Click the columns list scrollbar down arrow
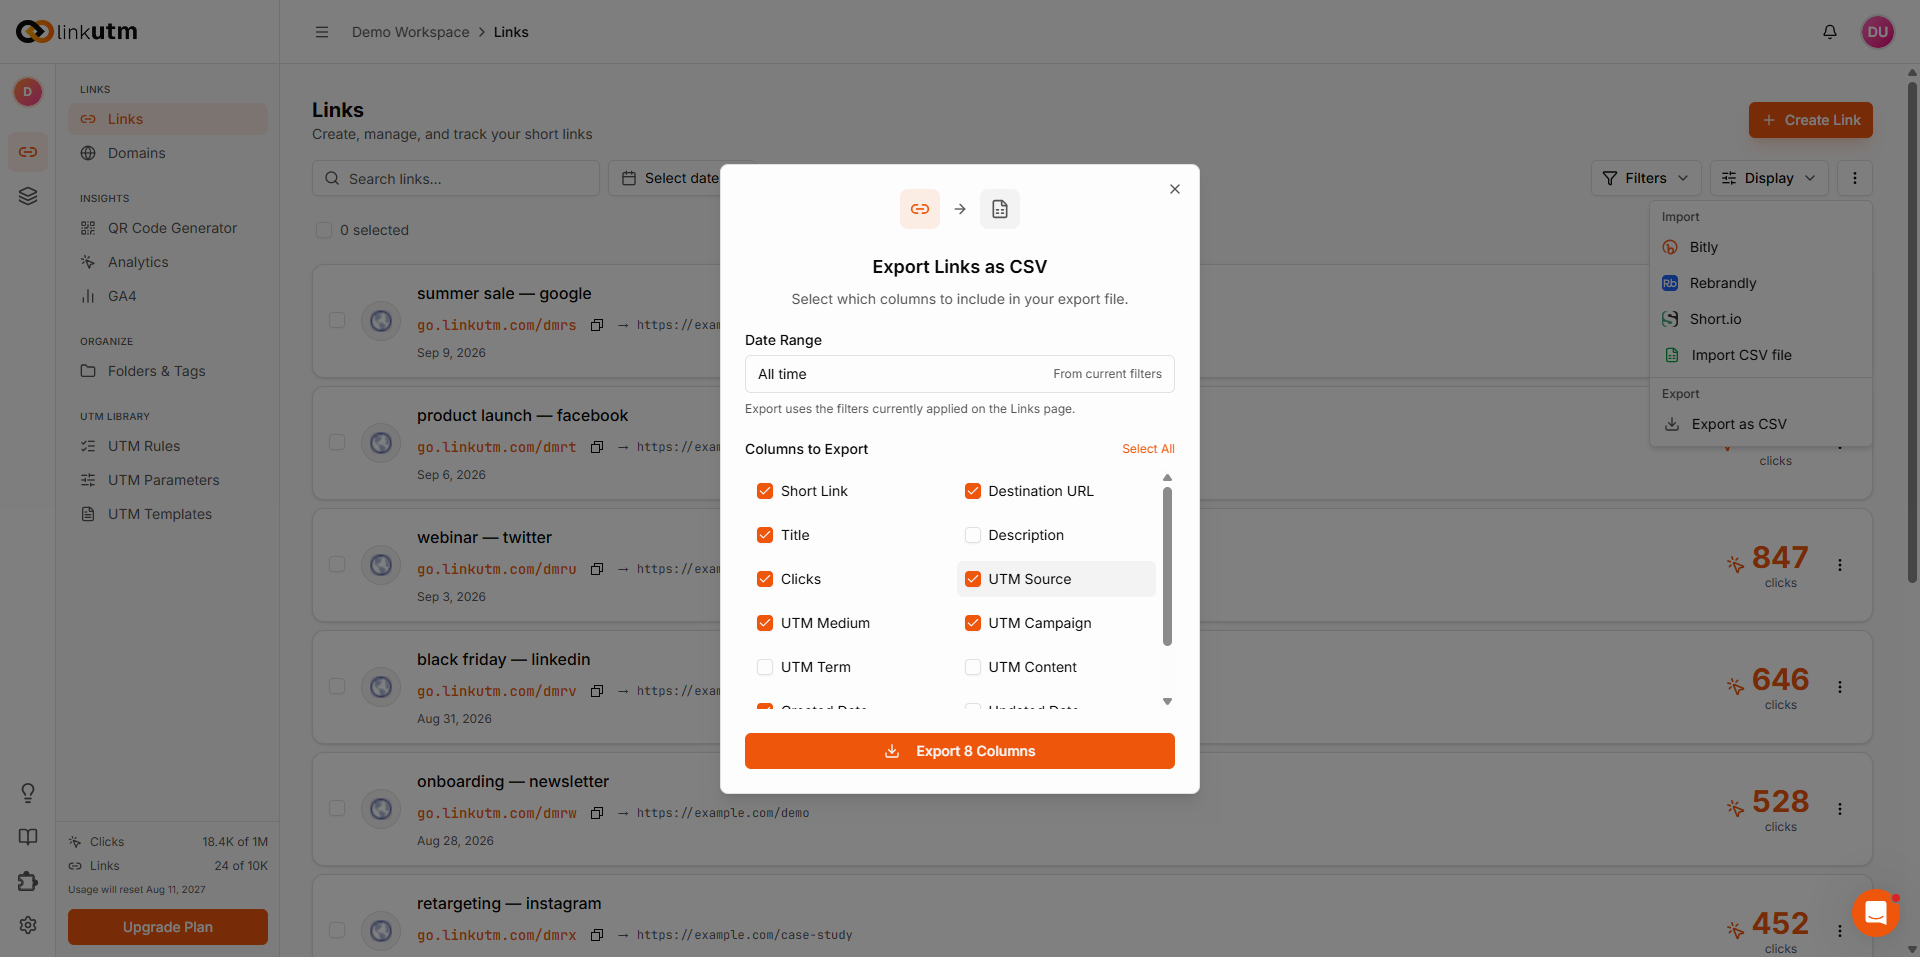Screen dimensions: 1920x957 pyautogui.click(x=1167, y=701)
